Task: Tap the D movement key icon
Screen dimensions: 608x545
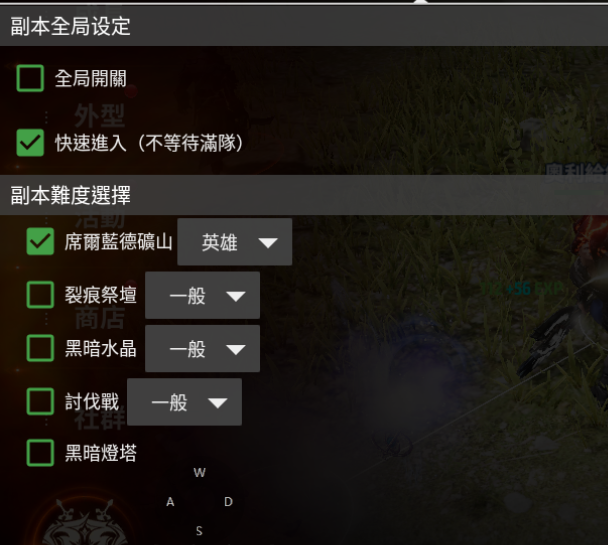Action: click(x=228, y=502)
